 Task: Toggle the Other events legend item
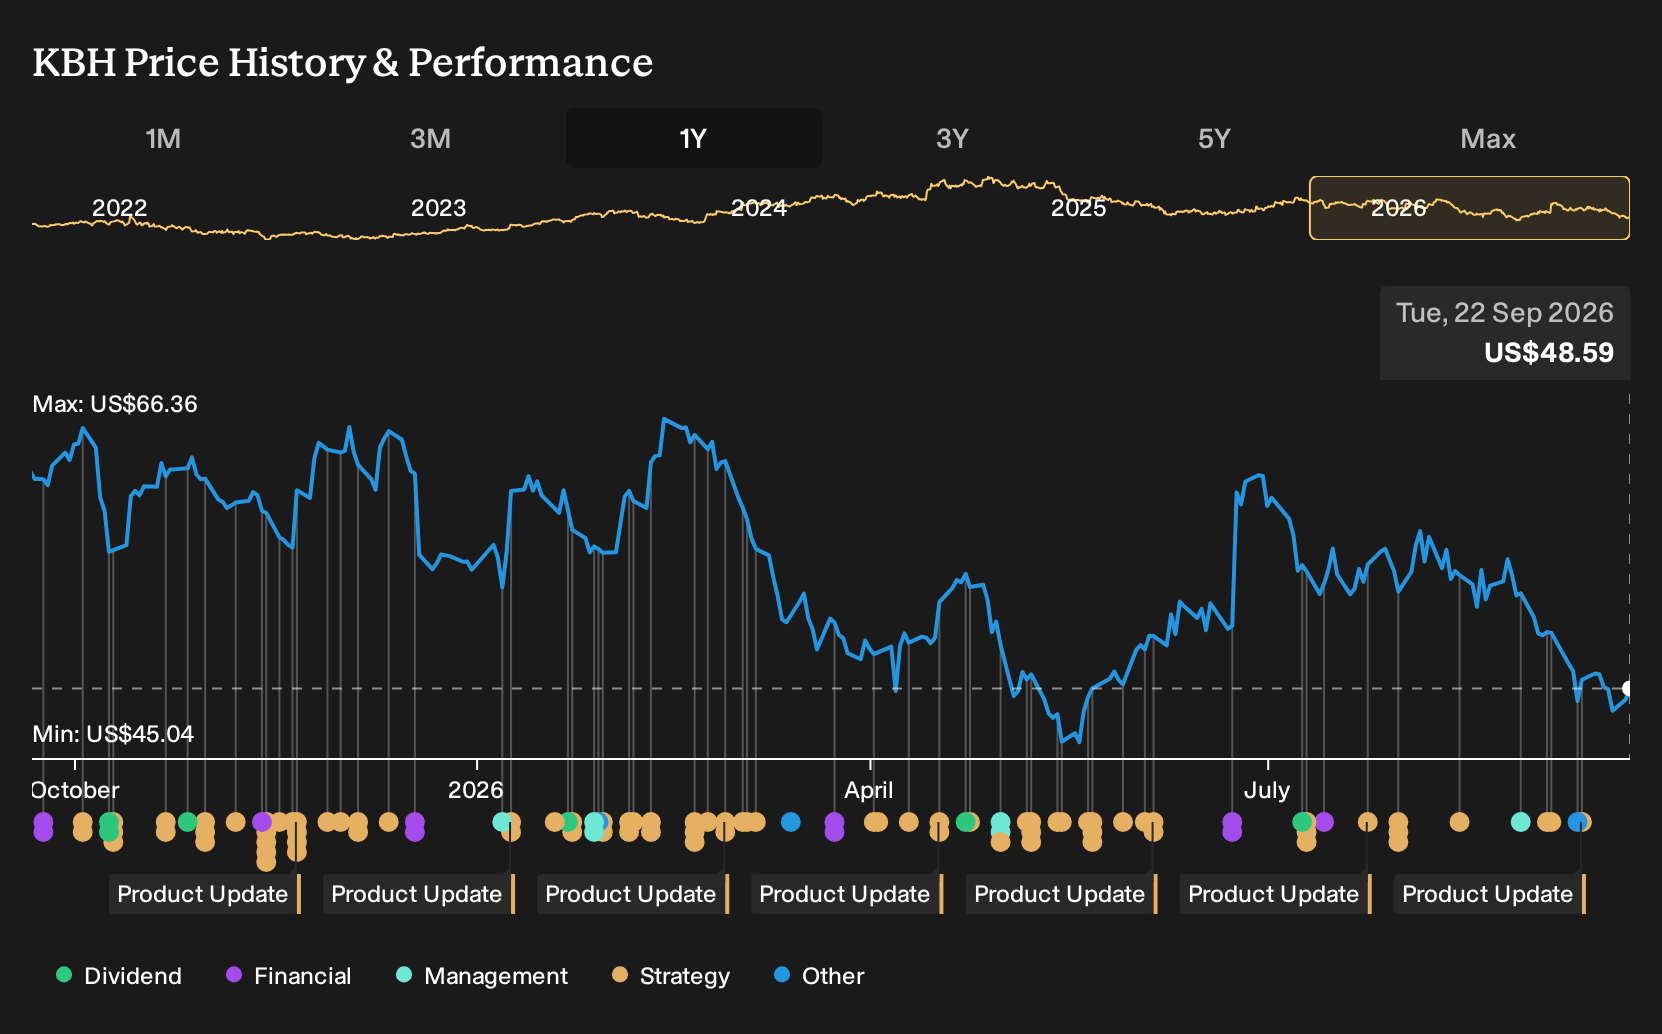pos(819,976)
